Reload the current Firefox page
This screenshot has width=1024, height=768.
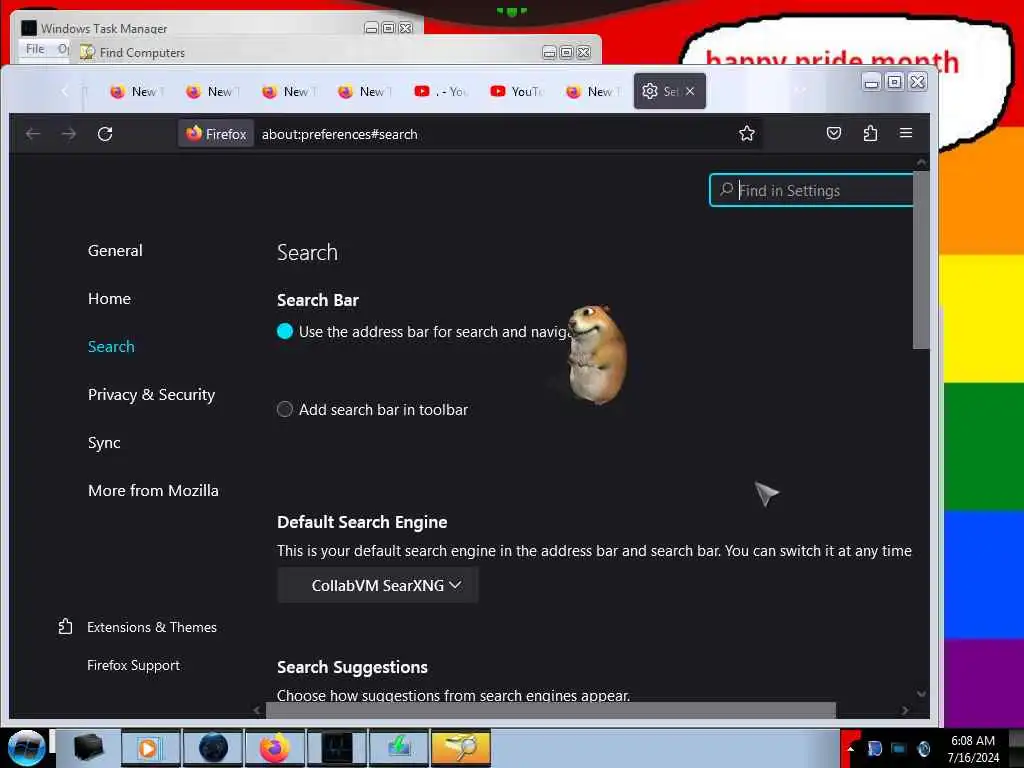[105, 134]
